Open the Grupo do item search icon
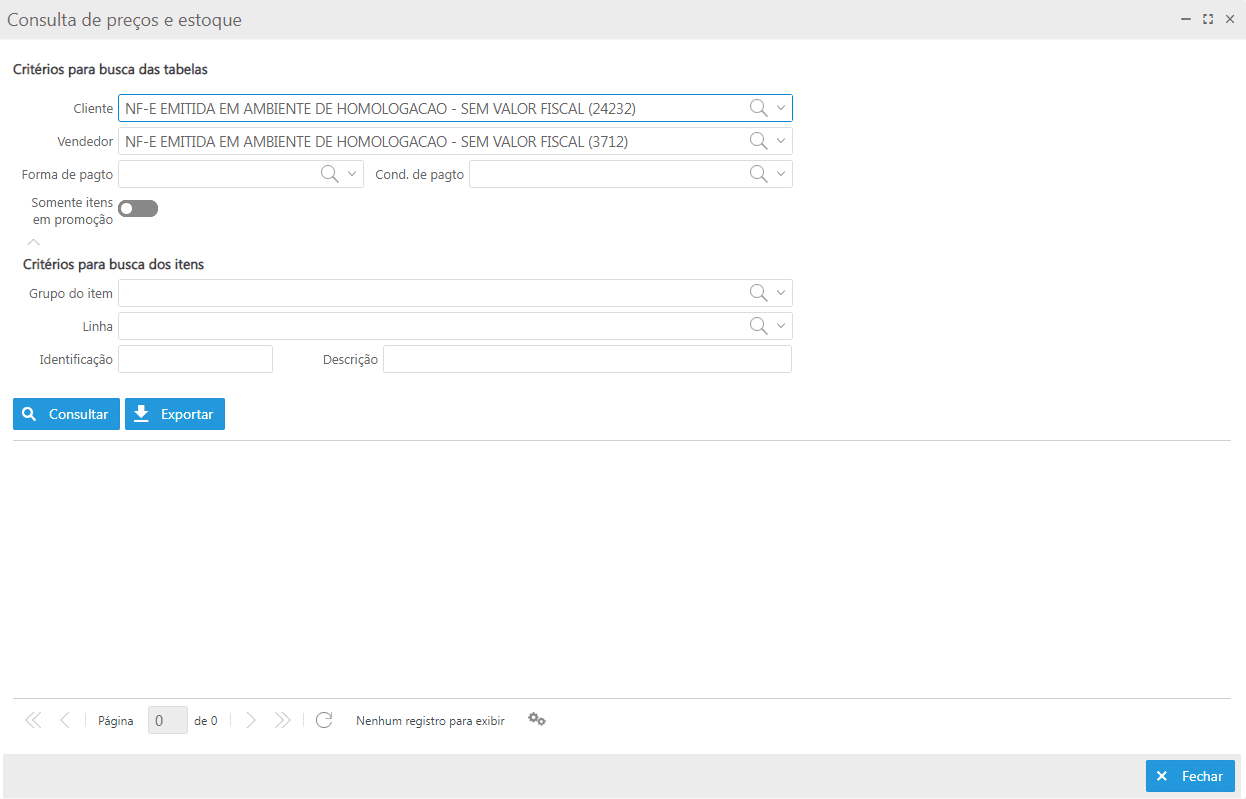 [757, 292]
